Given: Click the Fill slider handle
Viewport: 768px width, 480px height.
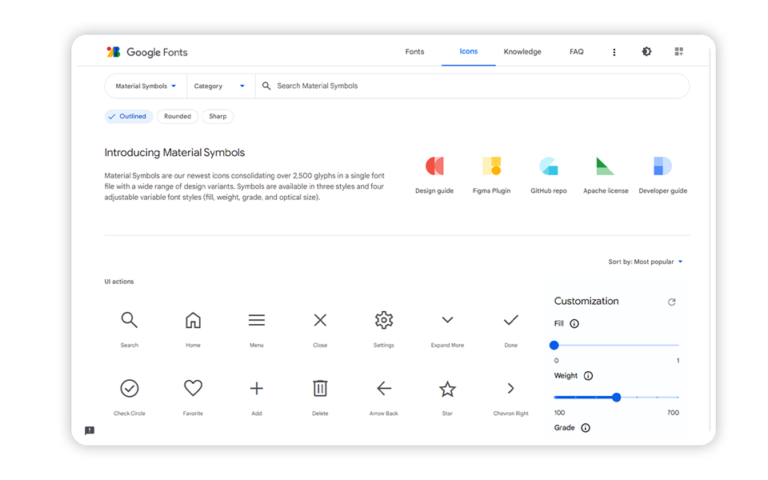Looking at the screenshot, I should coord(554,345).
